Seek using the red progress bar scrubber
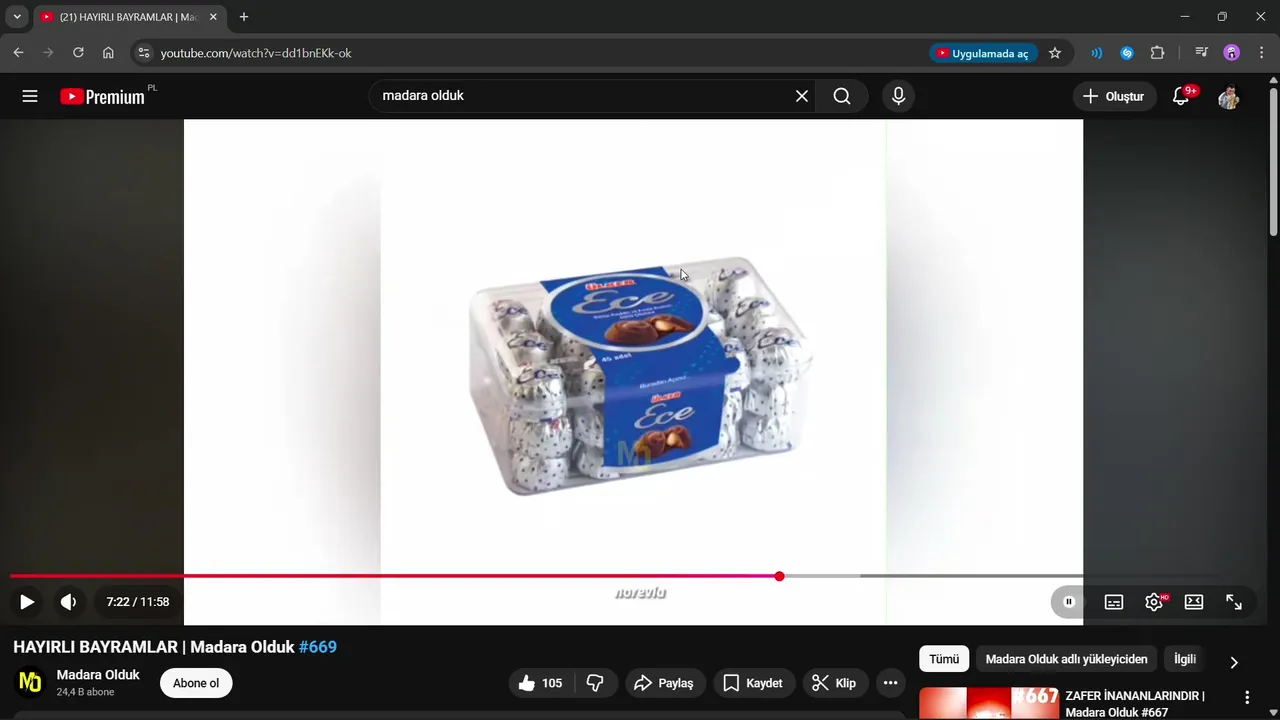The width and height of the screenshot is (1280, 720). [x=779, y=576]
